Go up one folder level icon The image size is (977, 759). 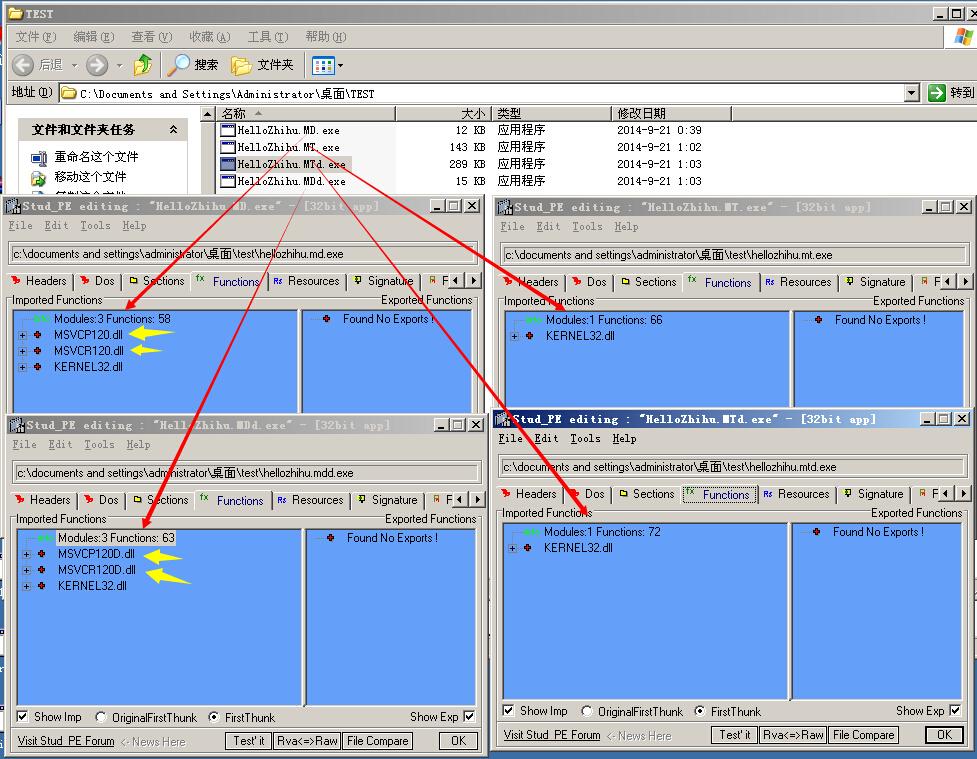(143, 65)
